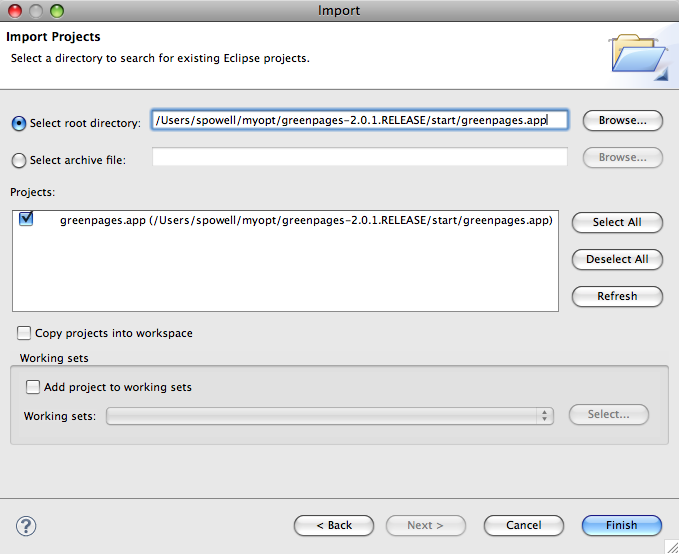Click Finish to import project
Viewport: 679px width, 554px height.
click(x=622, y=525)
